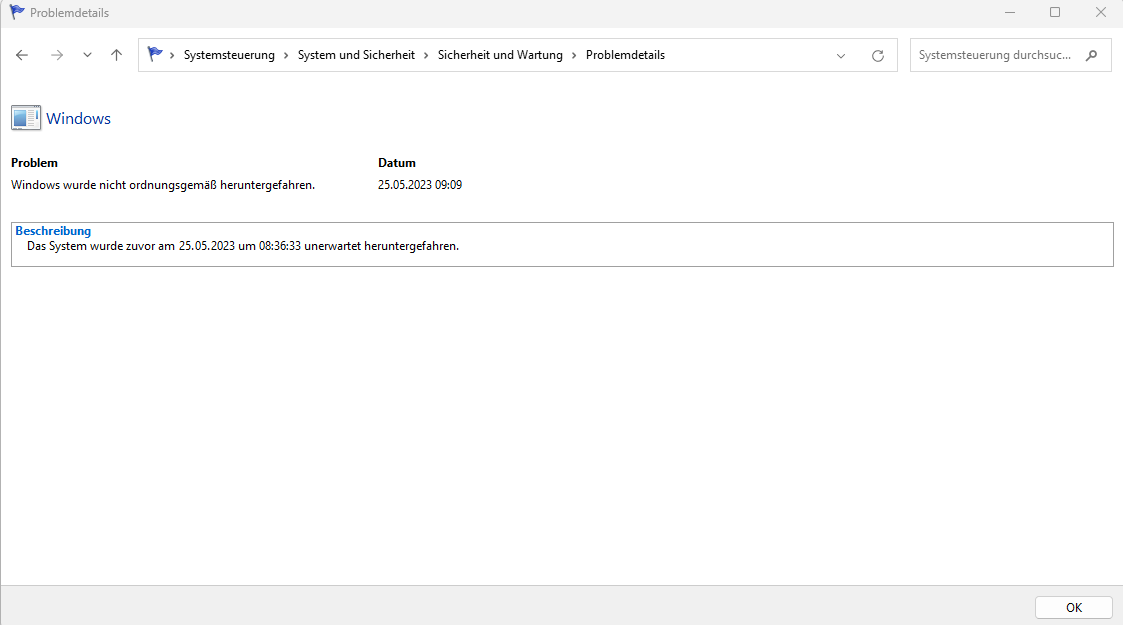Expand chevron before Systemsteuerung breadcrumb

click(172, 55)
